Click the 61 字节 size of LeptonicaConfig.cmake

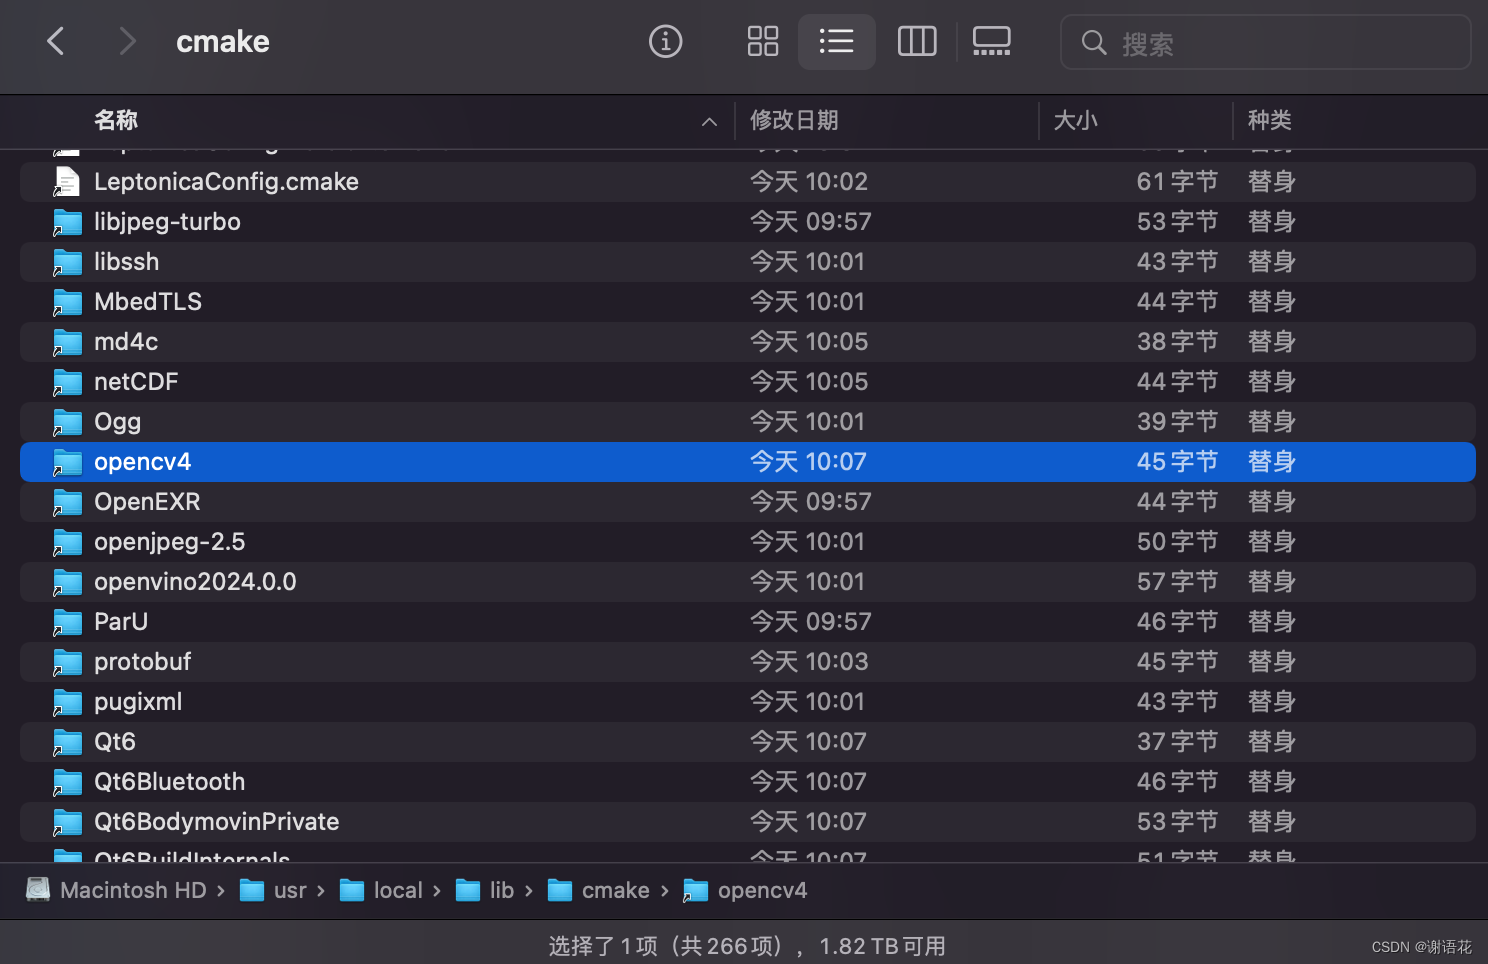1177,182
